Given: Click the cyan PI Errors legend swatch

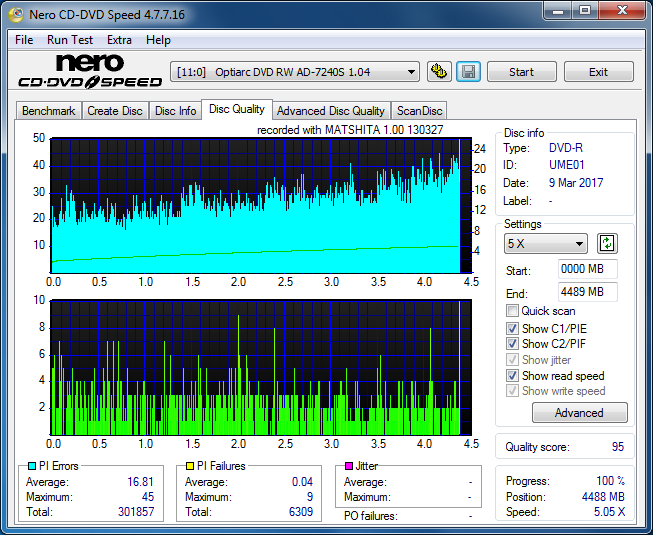Looking at the screenshot, I should 32,466.
